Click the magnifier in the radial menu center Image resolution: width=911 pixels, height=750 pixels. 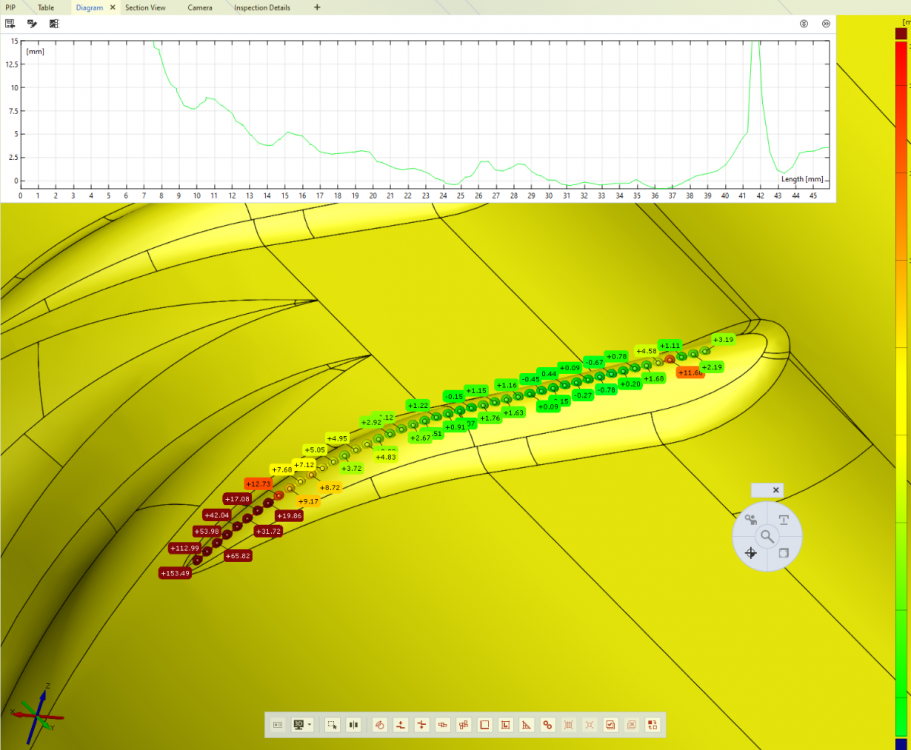[x=767, y=536]
